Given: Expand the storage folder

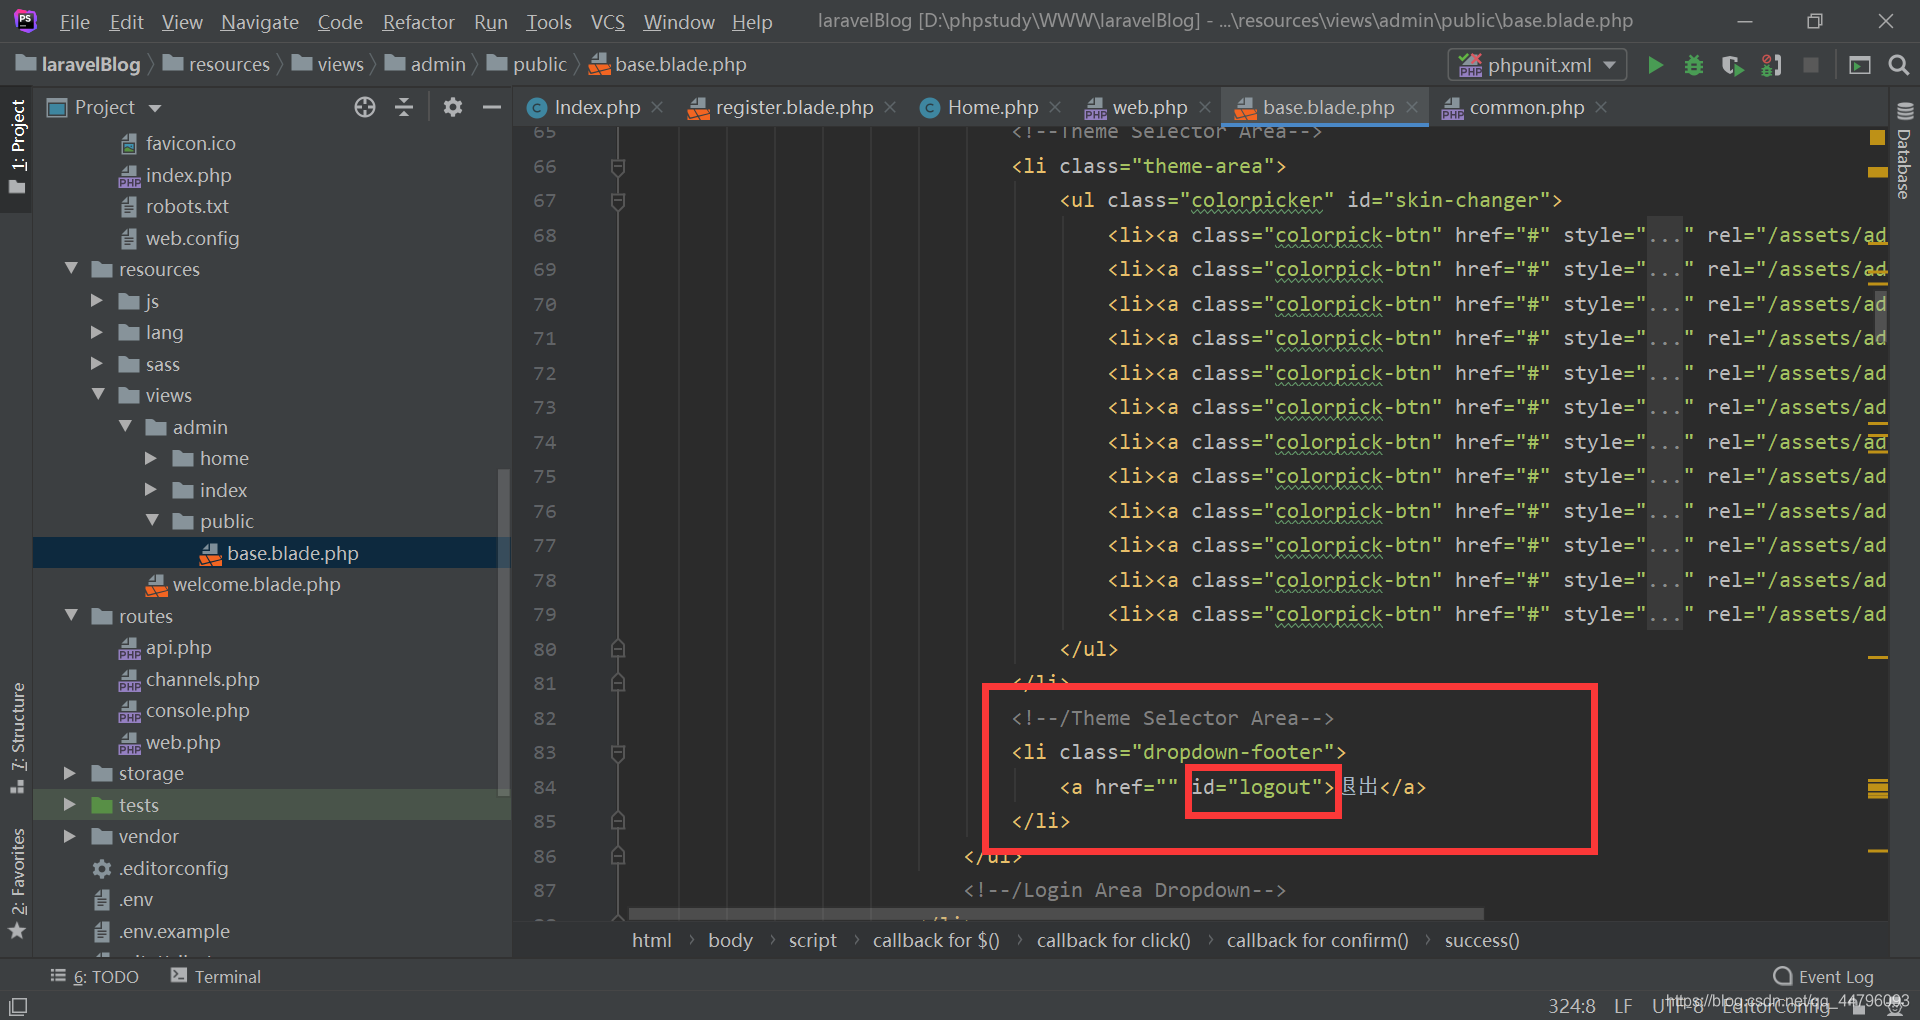Looking at the screenshot, I should pos(70,773).
